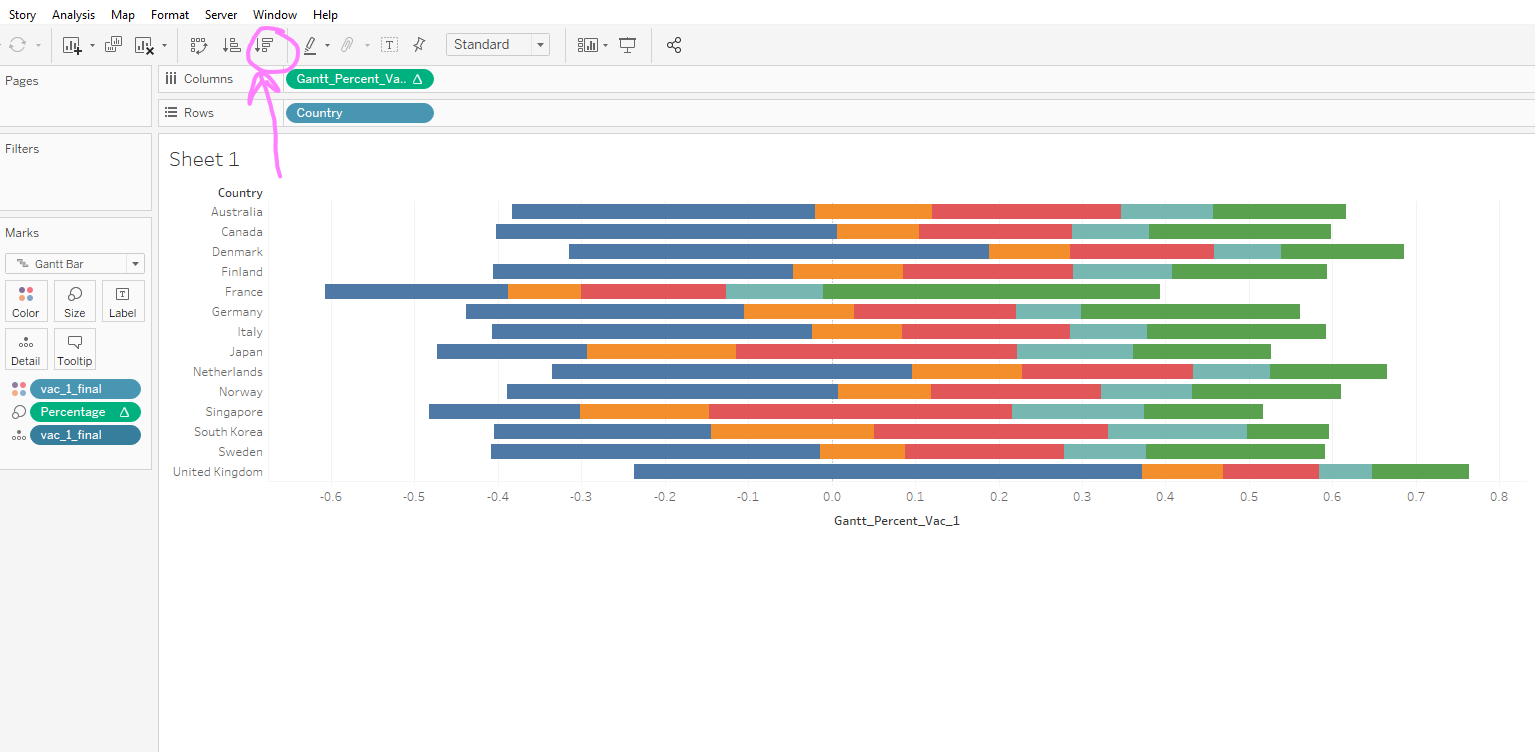The height and width of the screenshot is (752, 1535).
Task: Select the Country pill on Rows shelf
Action: click(359, 113)
